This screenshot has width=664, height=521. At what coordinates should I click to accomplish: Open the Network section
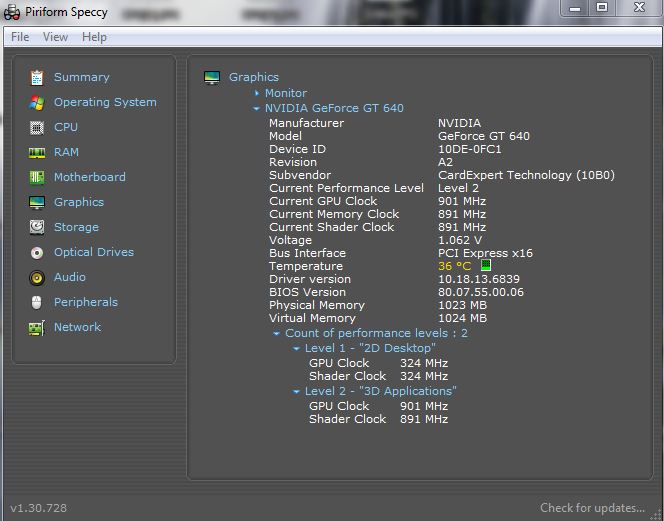[77, 327]
